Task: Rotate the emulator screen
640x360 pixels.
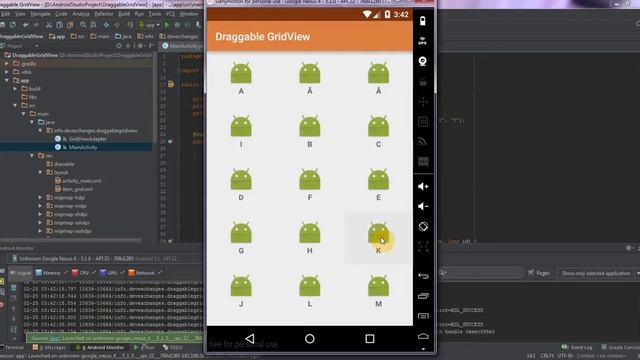Action: click(x=423, y=226)
